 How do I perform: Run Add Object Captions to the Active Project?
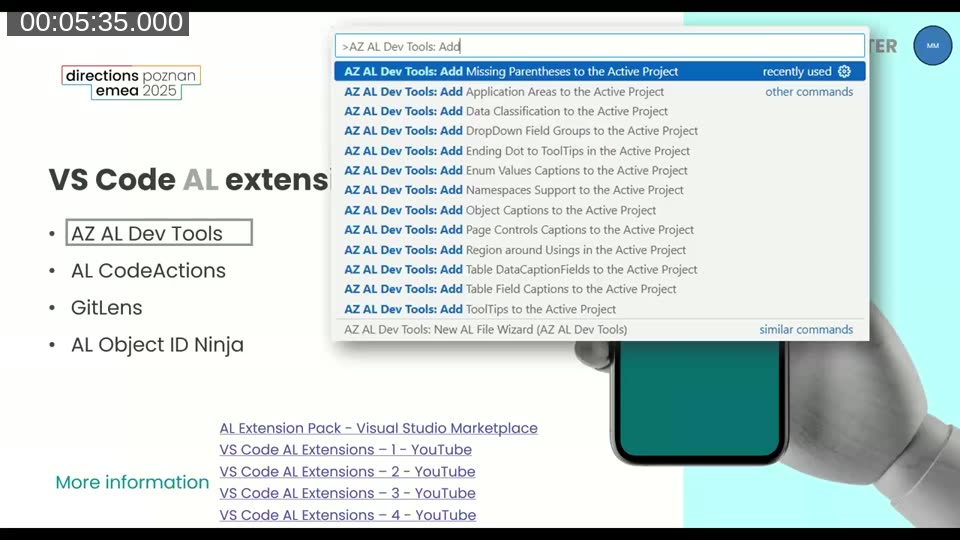click(600, 210)
